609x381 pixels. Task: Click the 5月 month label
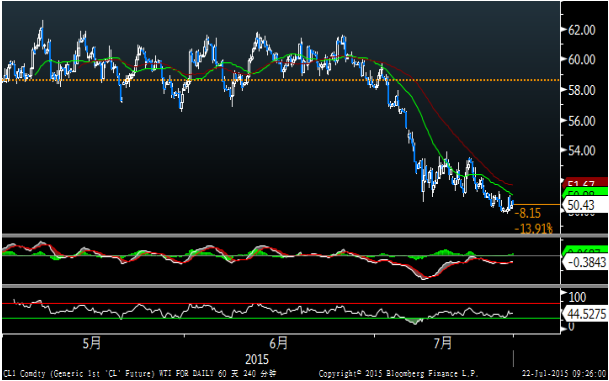point(92,343)
